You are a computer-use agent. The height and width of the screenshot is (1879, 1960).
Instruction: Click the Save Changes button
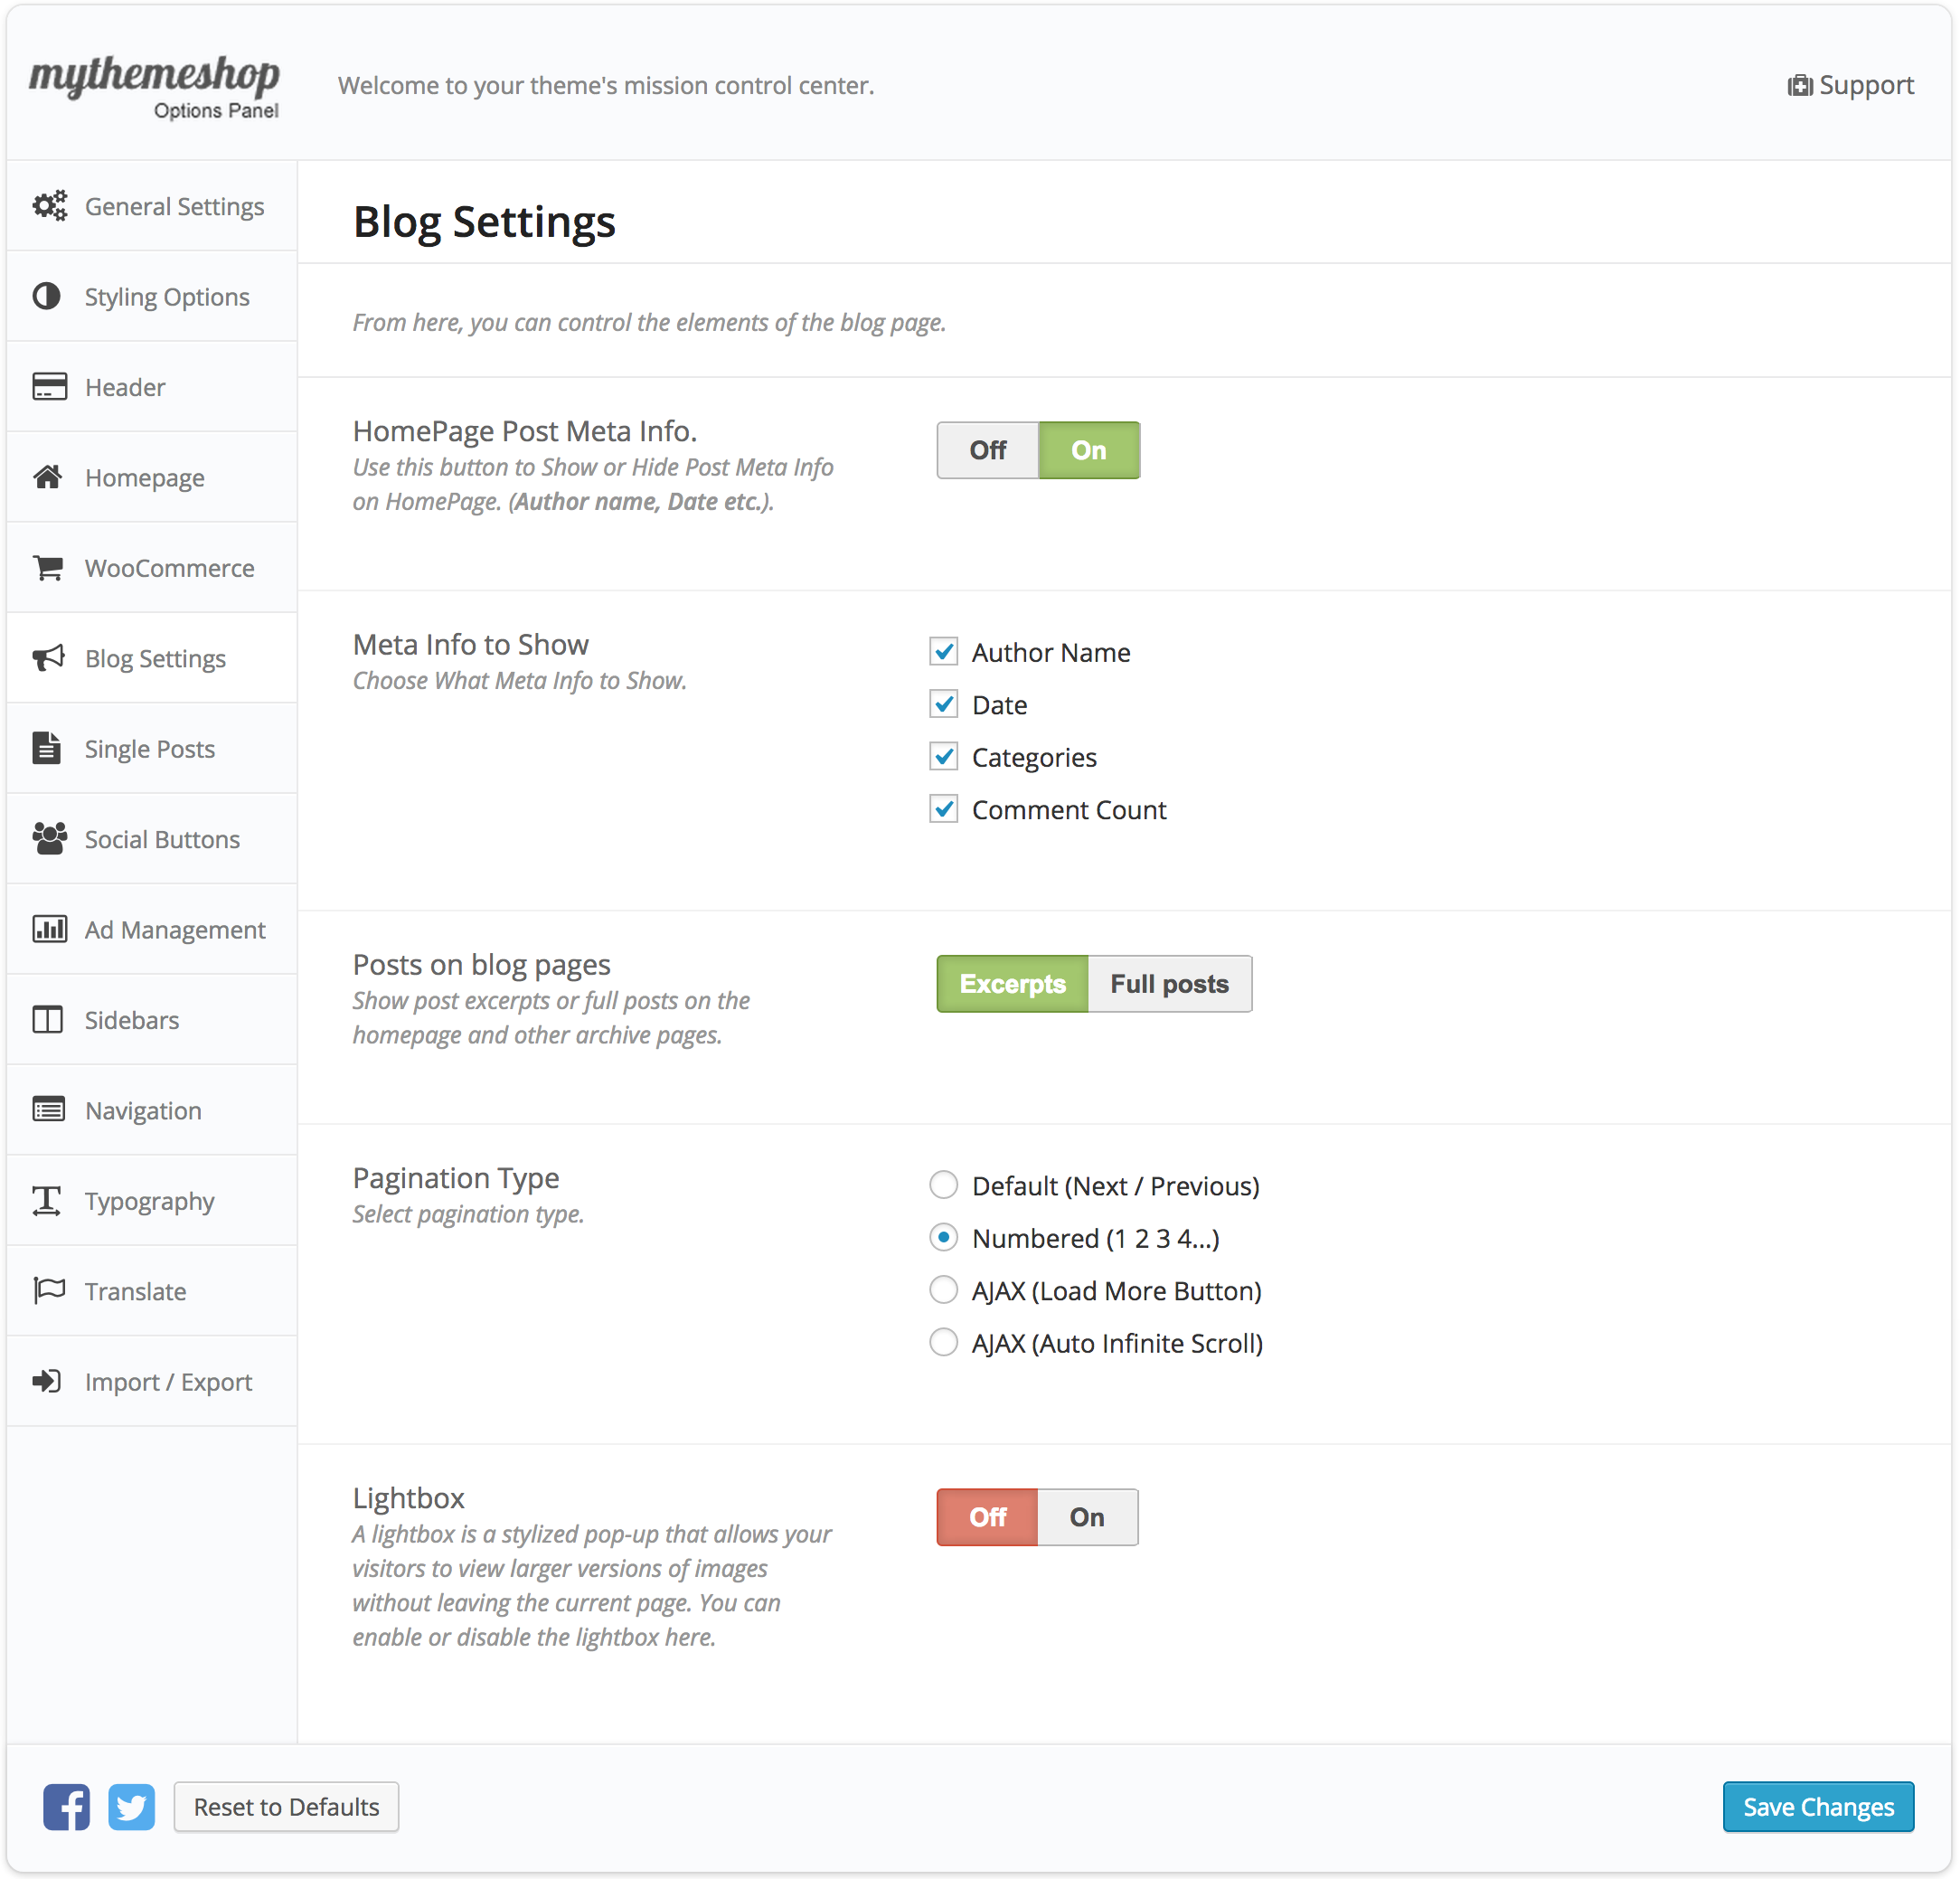coord(1818,1807)
